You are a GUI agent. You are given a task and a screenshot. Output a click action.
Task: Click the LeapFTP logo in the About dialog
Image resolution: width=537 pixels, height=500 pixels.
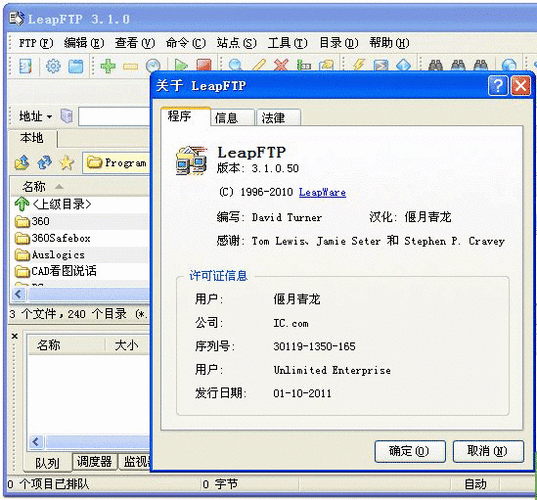coord(192,160)
